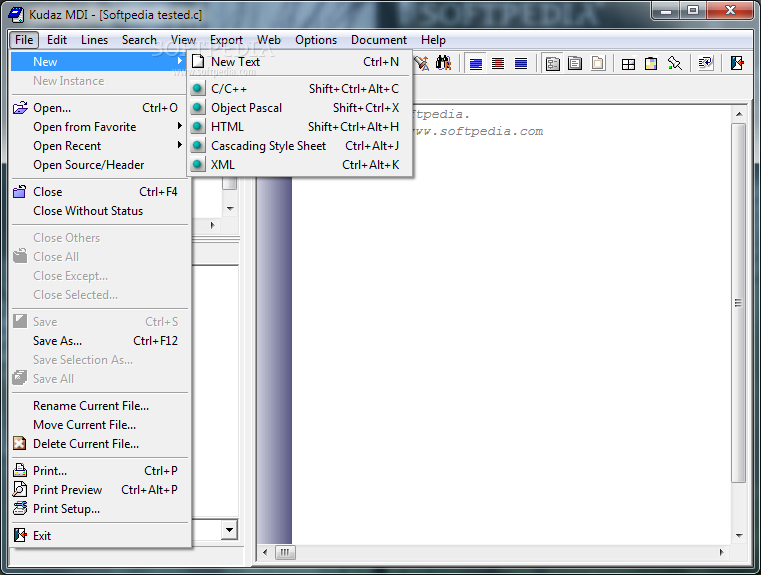Screen dimensions: 761x575
Task: Select Move Current File...
Action: coord(99,425)
